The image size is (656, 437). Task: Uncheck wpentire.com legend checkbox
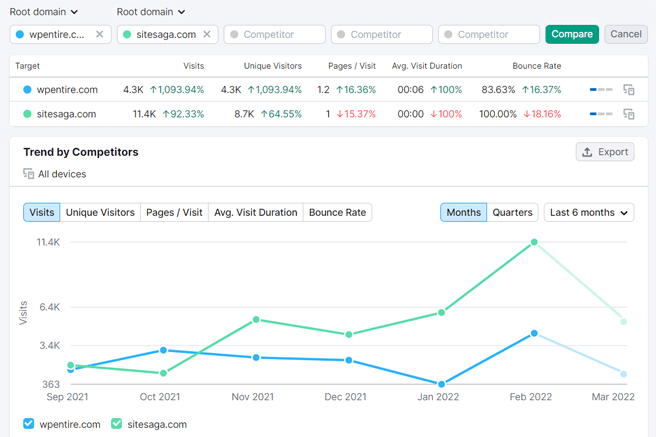click(28, 424)
